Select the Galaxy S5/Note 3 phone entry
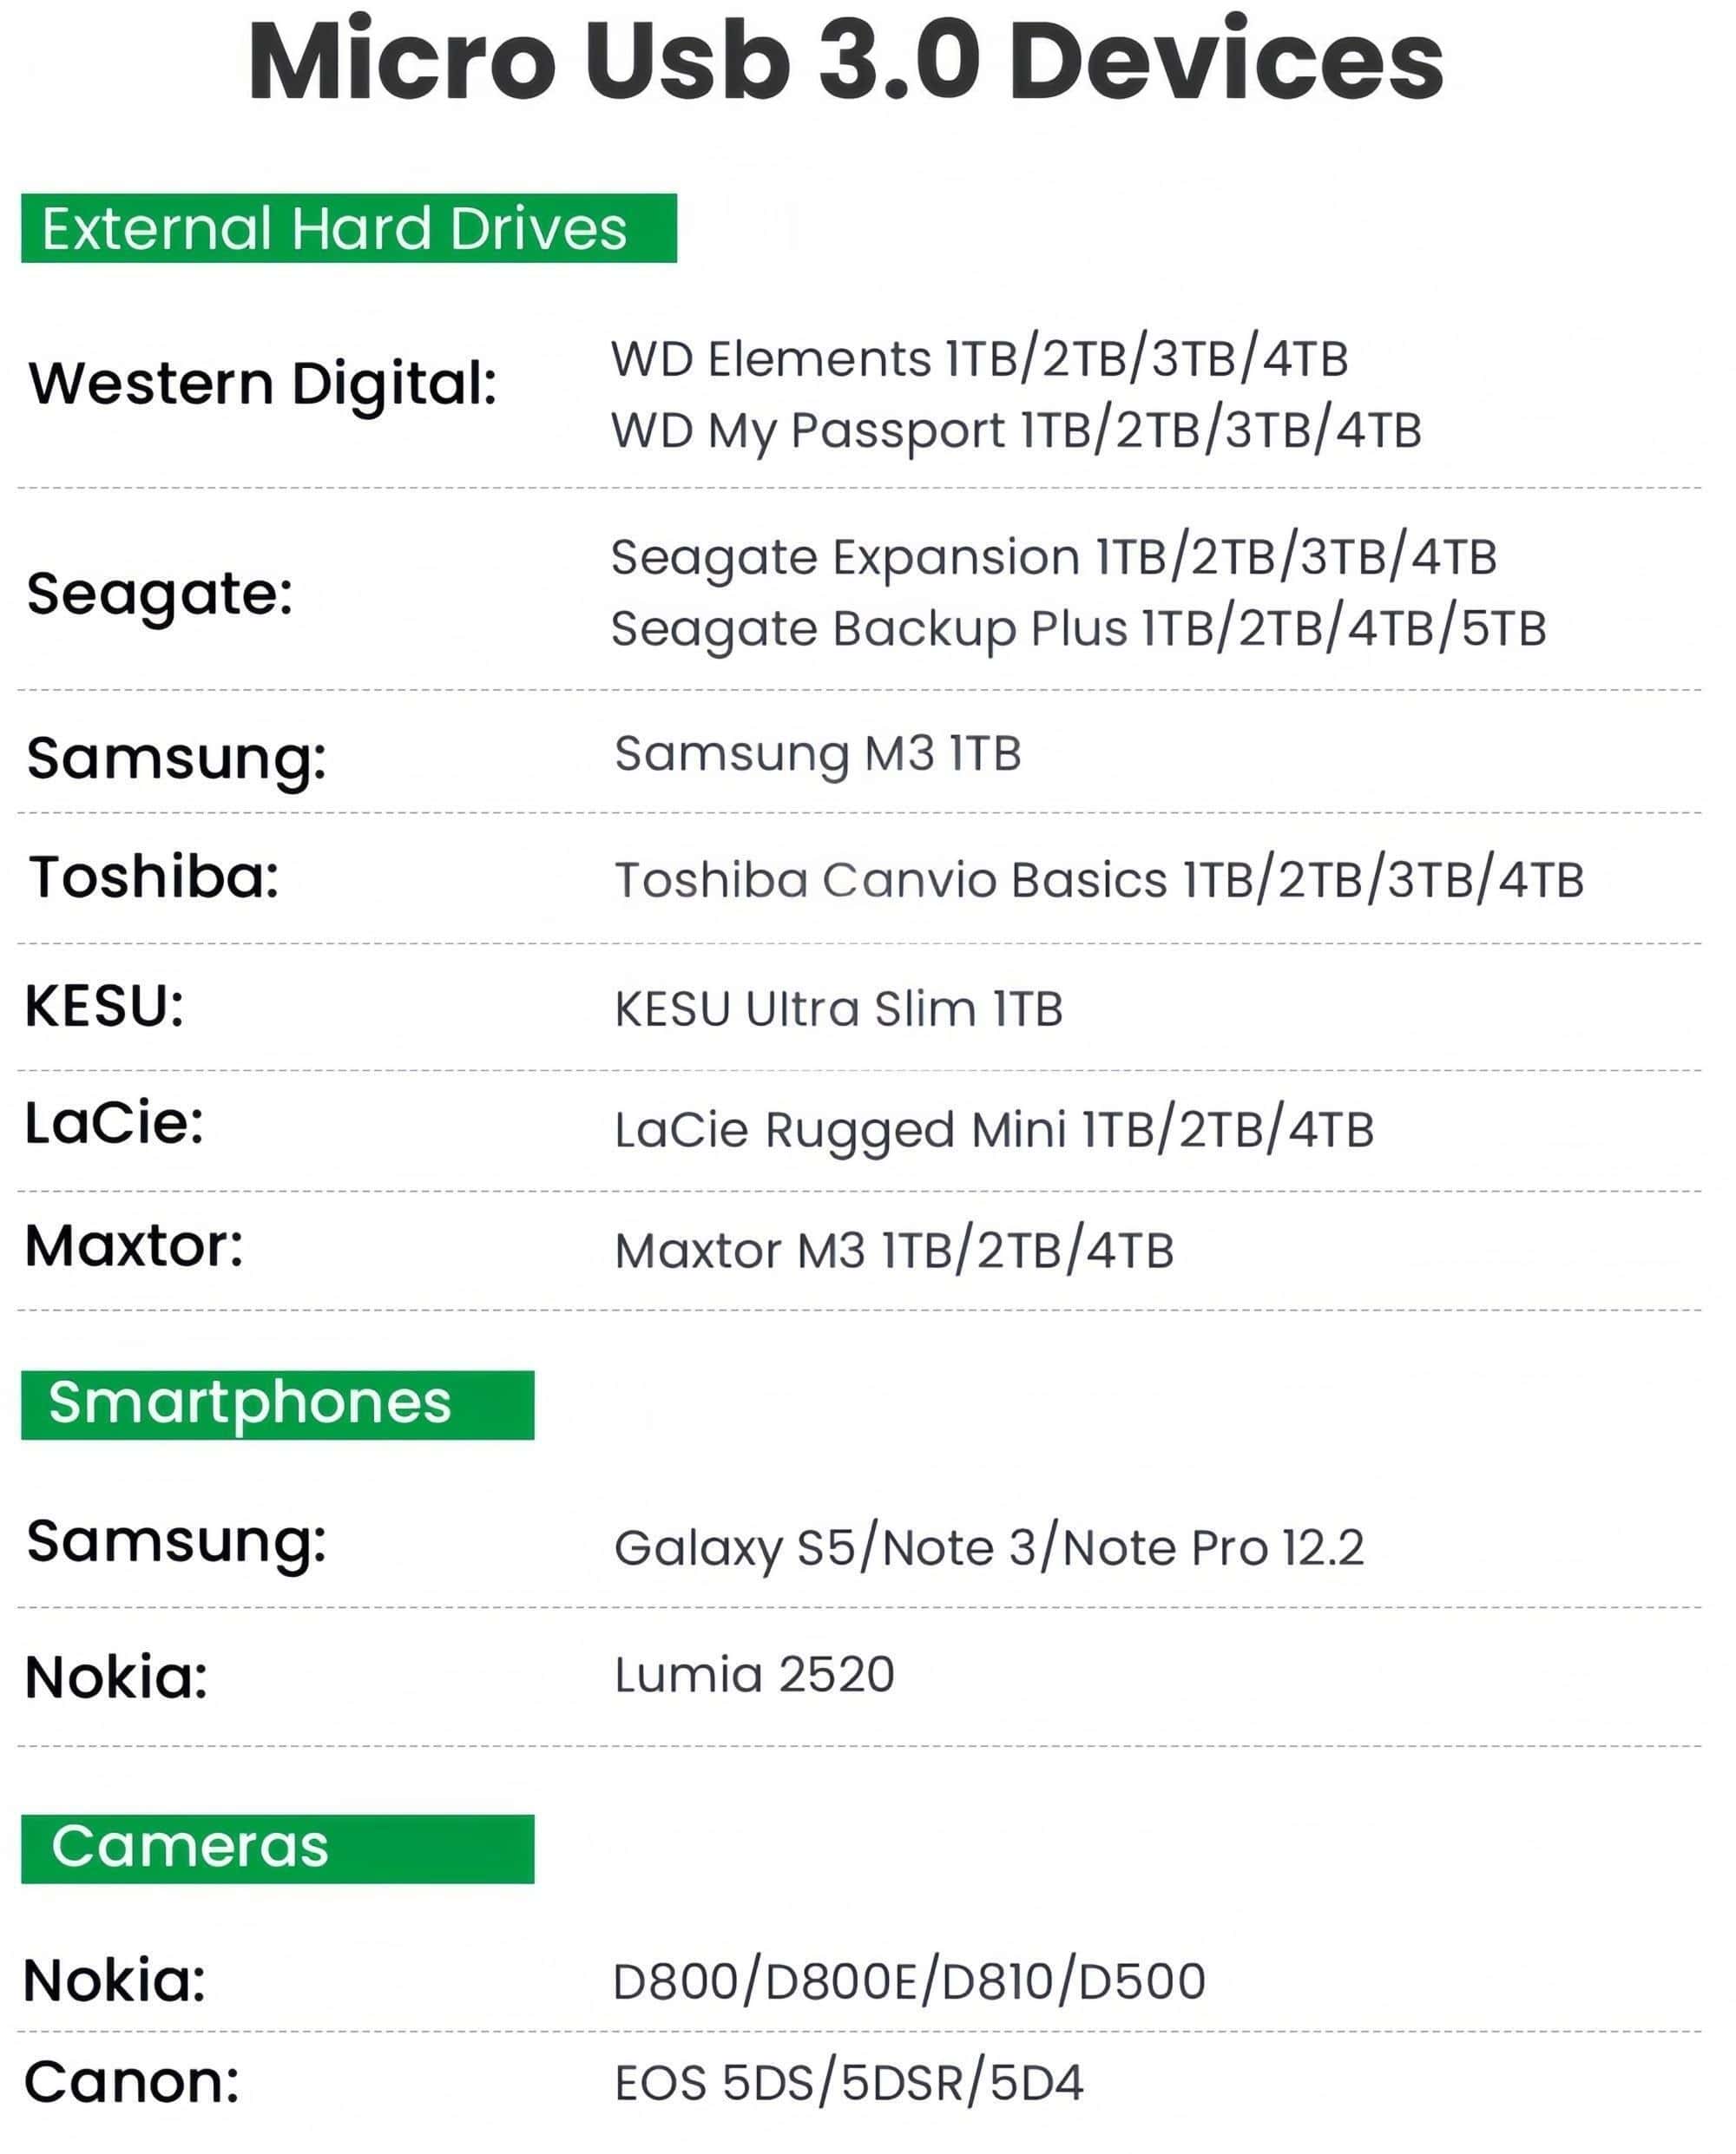 (x=988, y=1548)
